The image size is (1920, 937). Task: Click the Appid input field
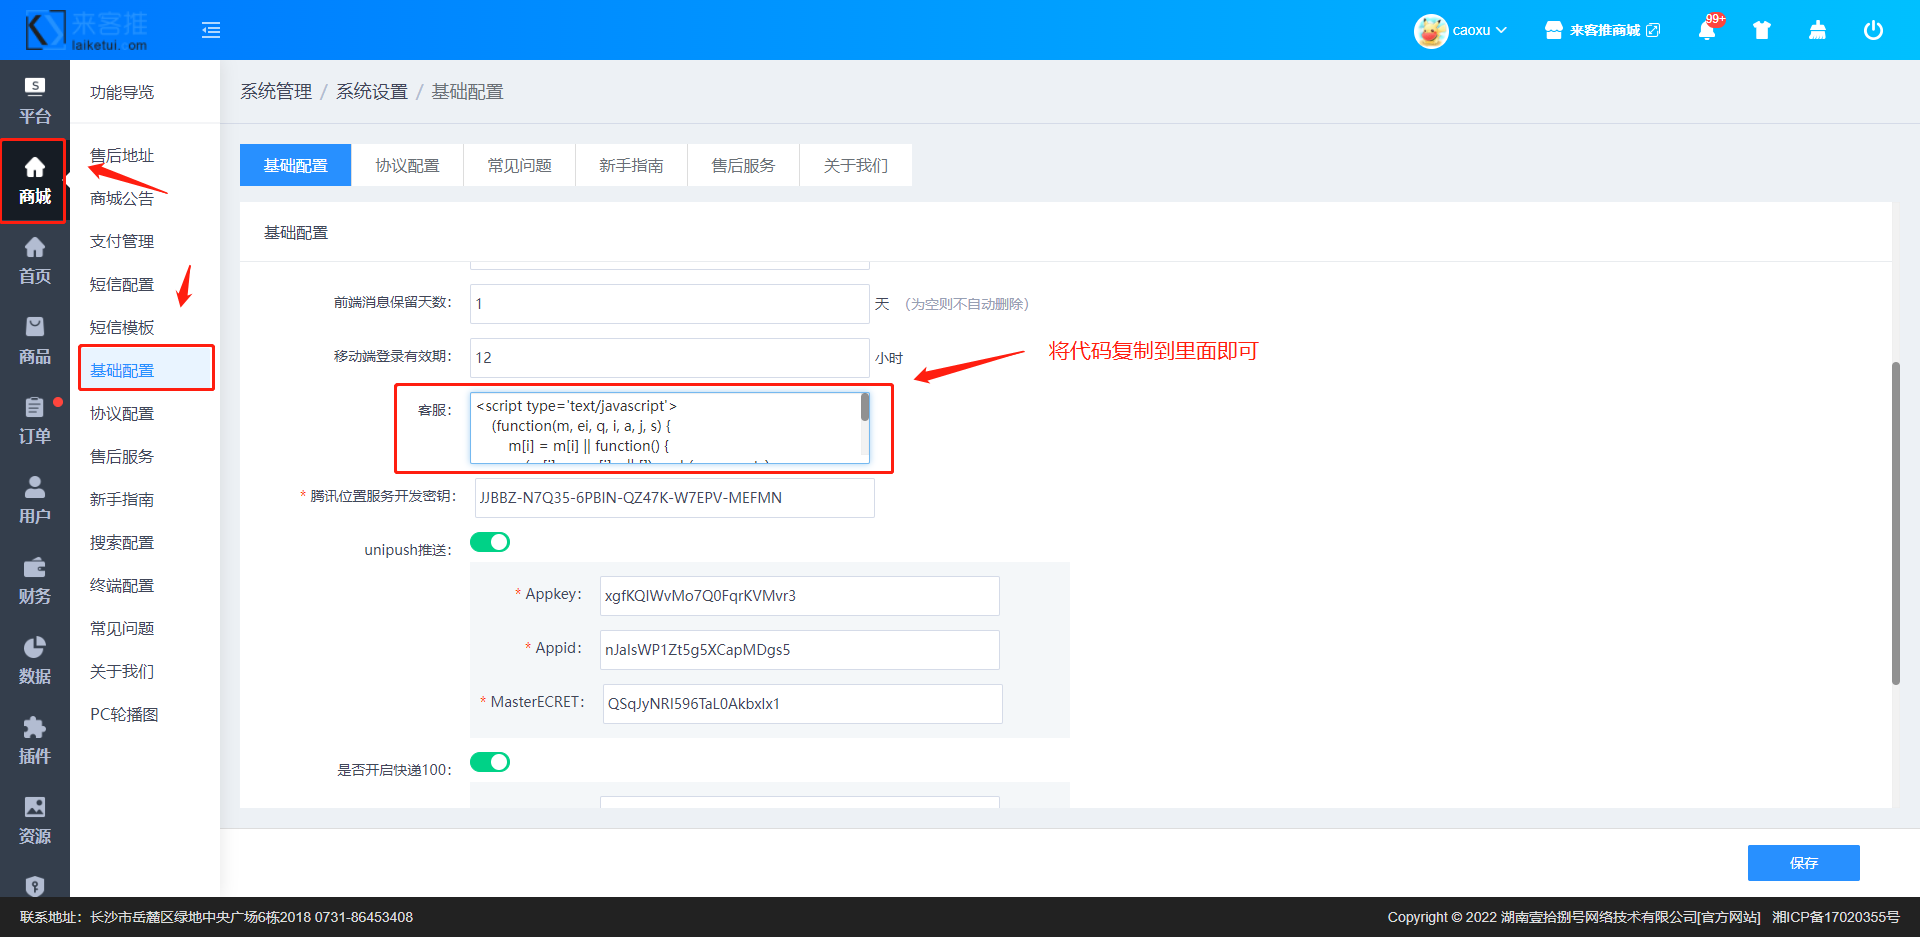(799, 649)
